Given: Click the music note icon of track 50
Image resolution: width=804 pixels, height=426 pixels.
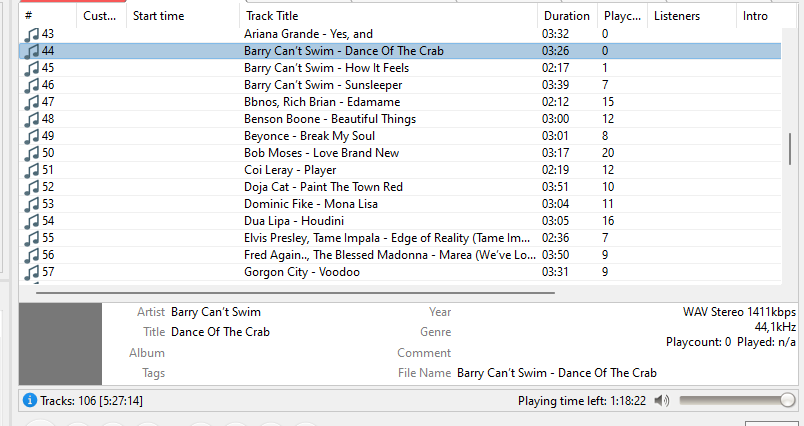Looking at the screenshot, I should click(x=32, y=154).
